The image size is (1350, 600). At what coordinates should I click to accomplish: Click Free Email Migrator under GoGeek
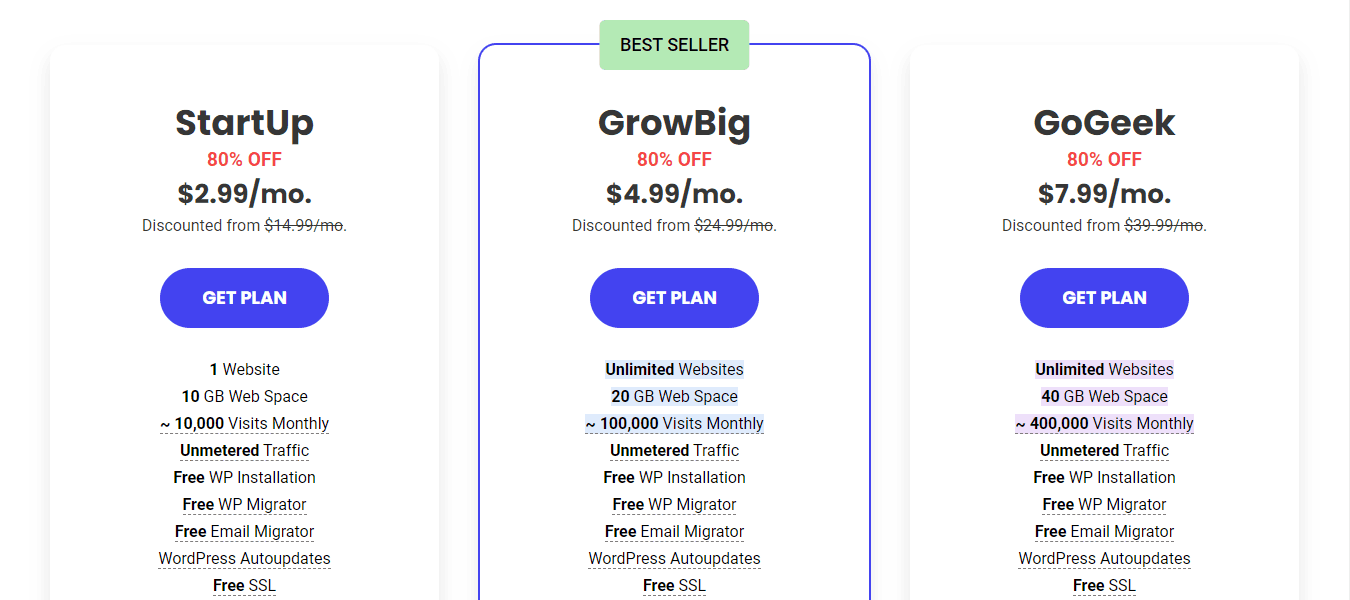pos(1104,532)
